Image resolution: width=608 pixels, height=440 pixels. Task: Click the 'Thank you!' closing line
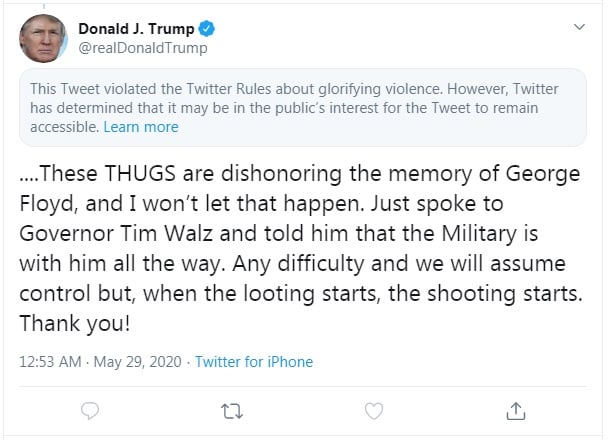[75, 323]
